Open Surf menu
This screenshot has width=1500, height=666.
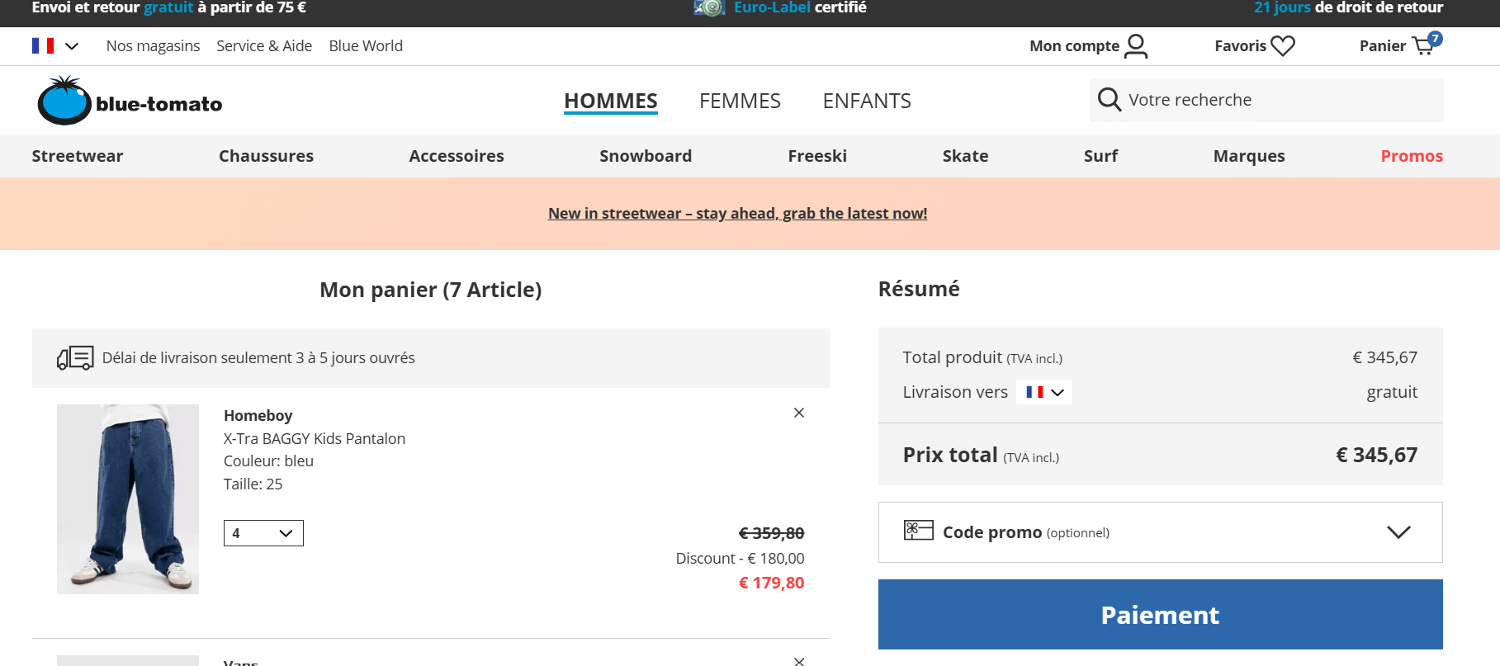tap(1101, 156)
